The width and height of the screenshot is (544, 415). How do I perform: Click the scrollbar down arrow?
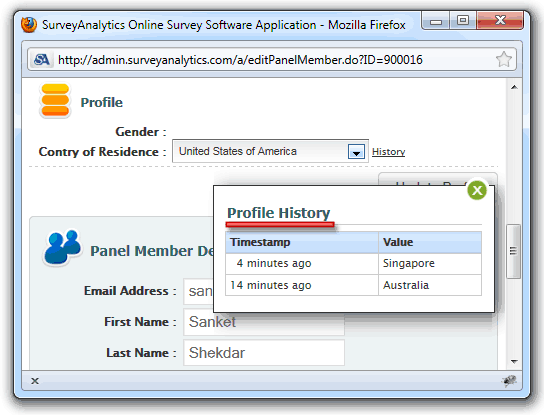click(x=514, y=362)
